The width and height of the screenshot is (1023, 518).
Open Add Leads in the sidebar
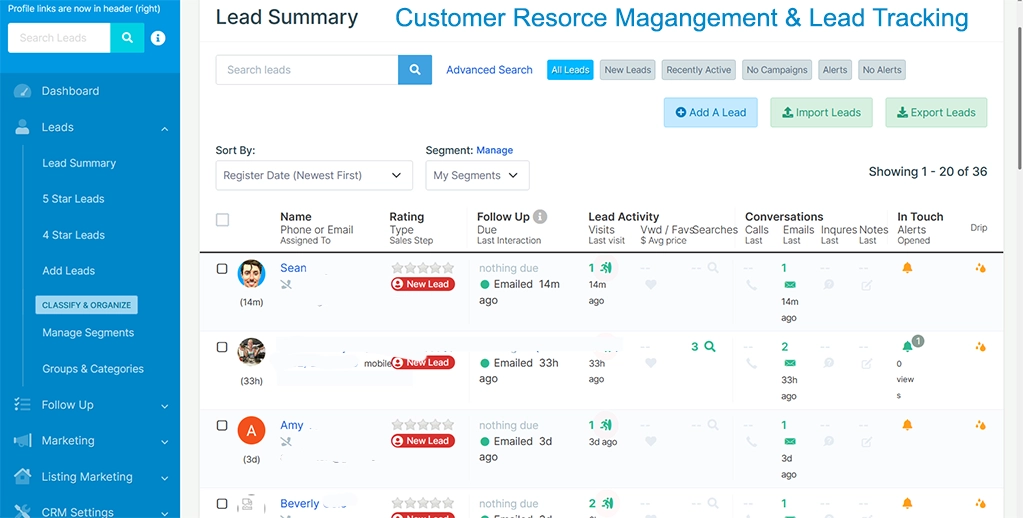point(69,271)
